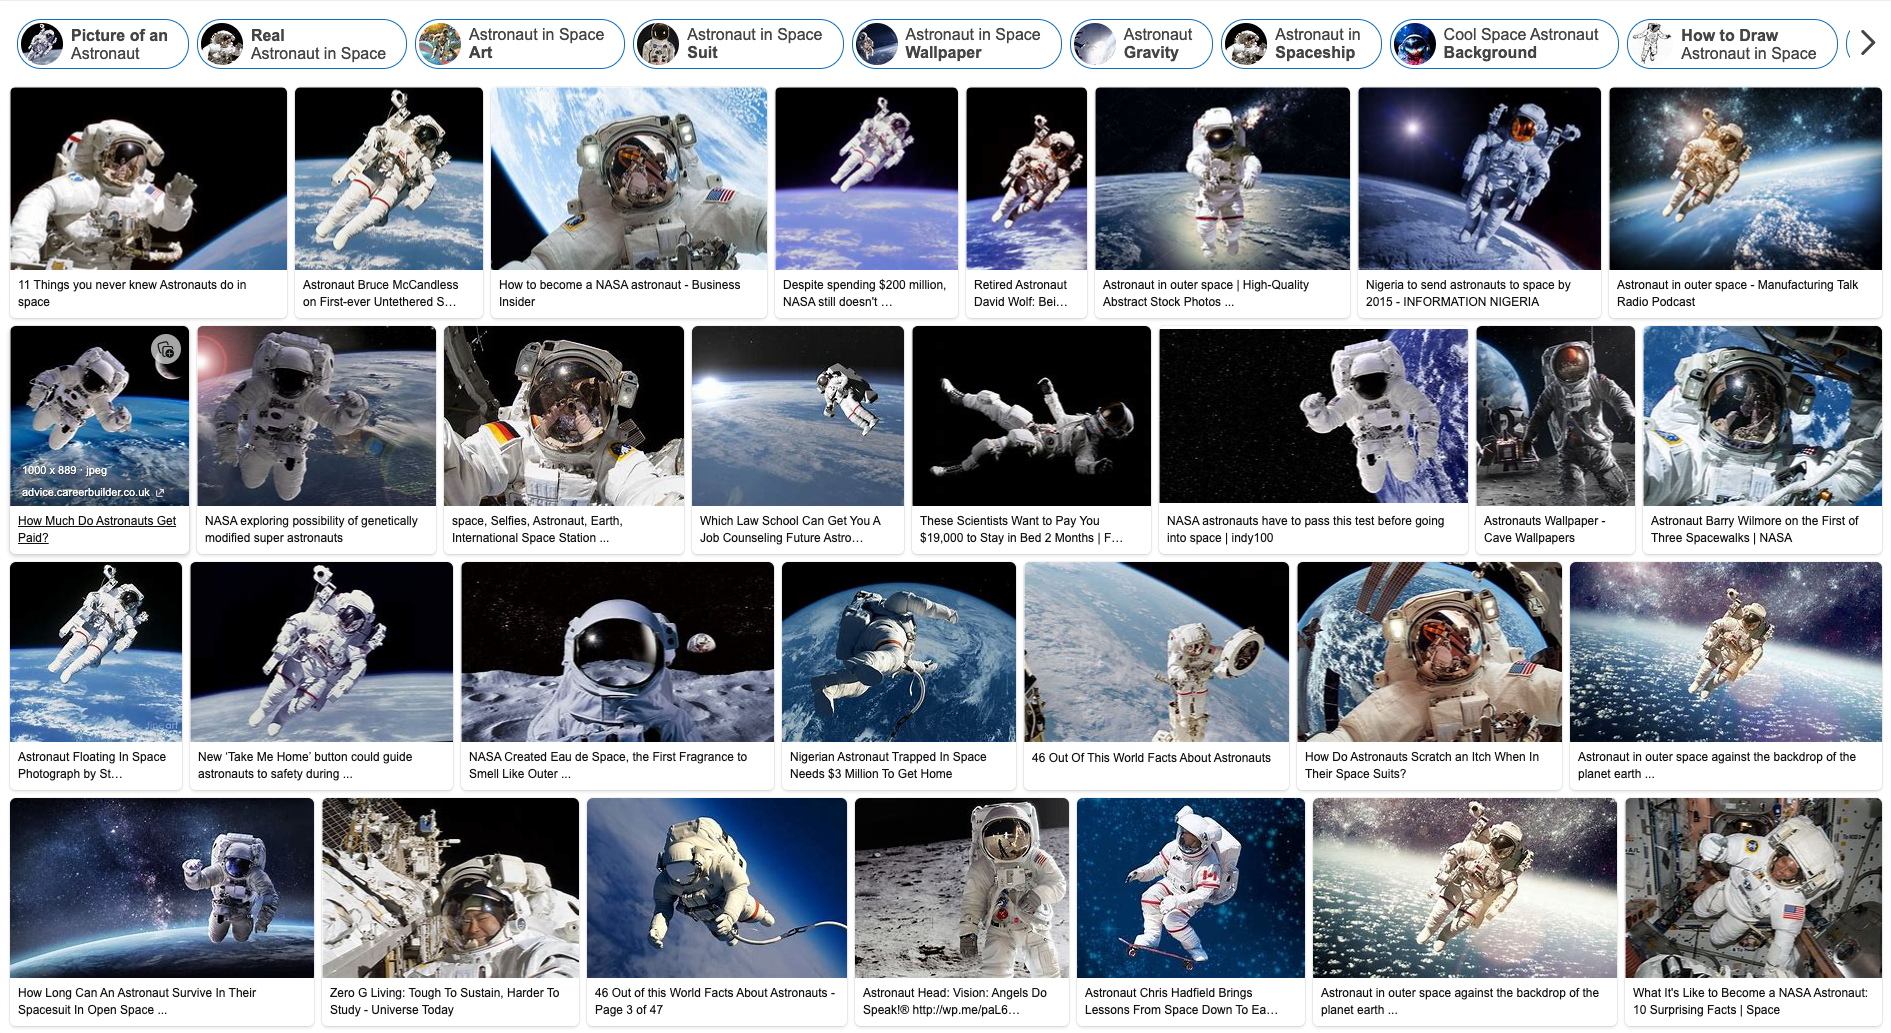Image resolution: width=1891 pixels, height=1033 pixels.
Task: Open 'NASA Created Eau de Space' image result
Action: pos(617,651)
